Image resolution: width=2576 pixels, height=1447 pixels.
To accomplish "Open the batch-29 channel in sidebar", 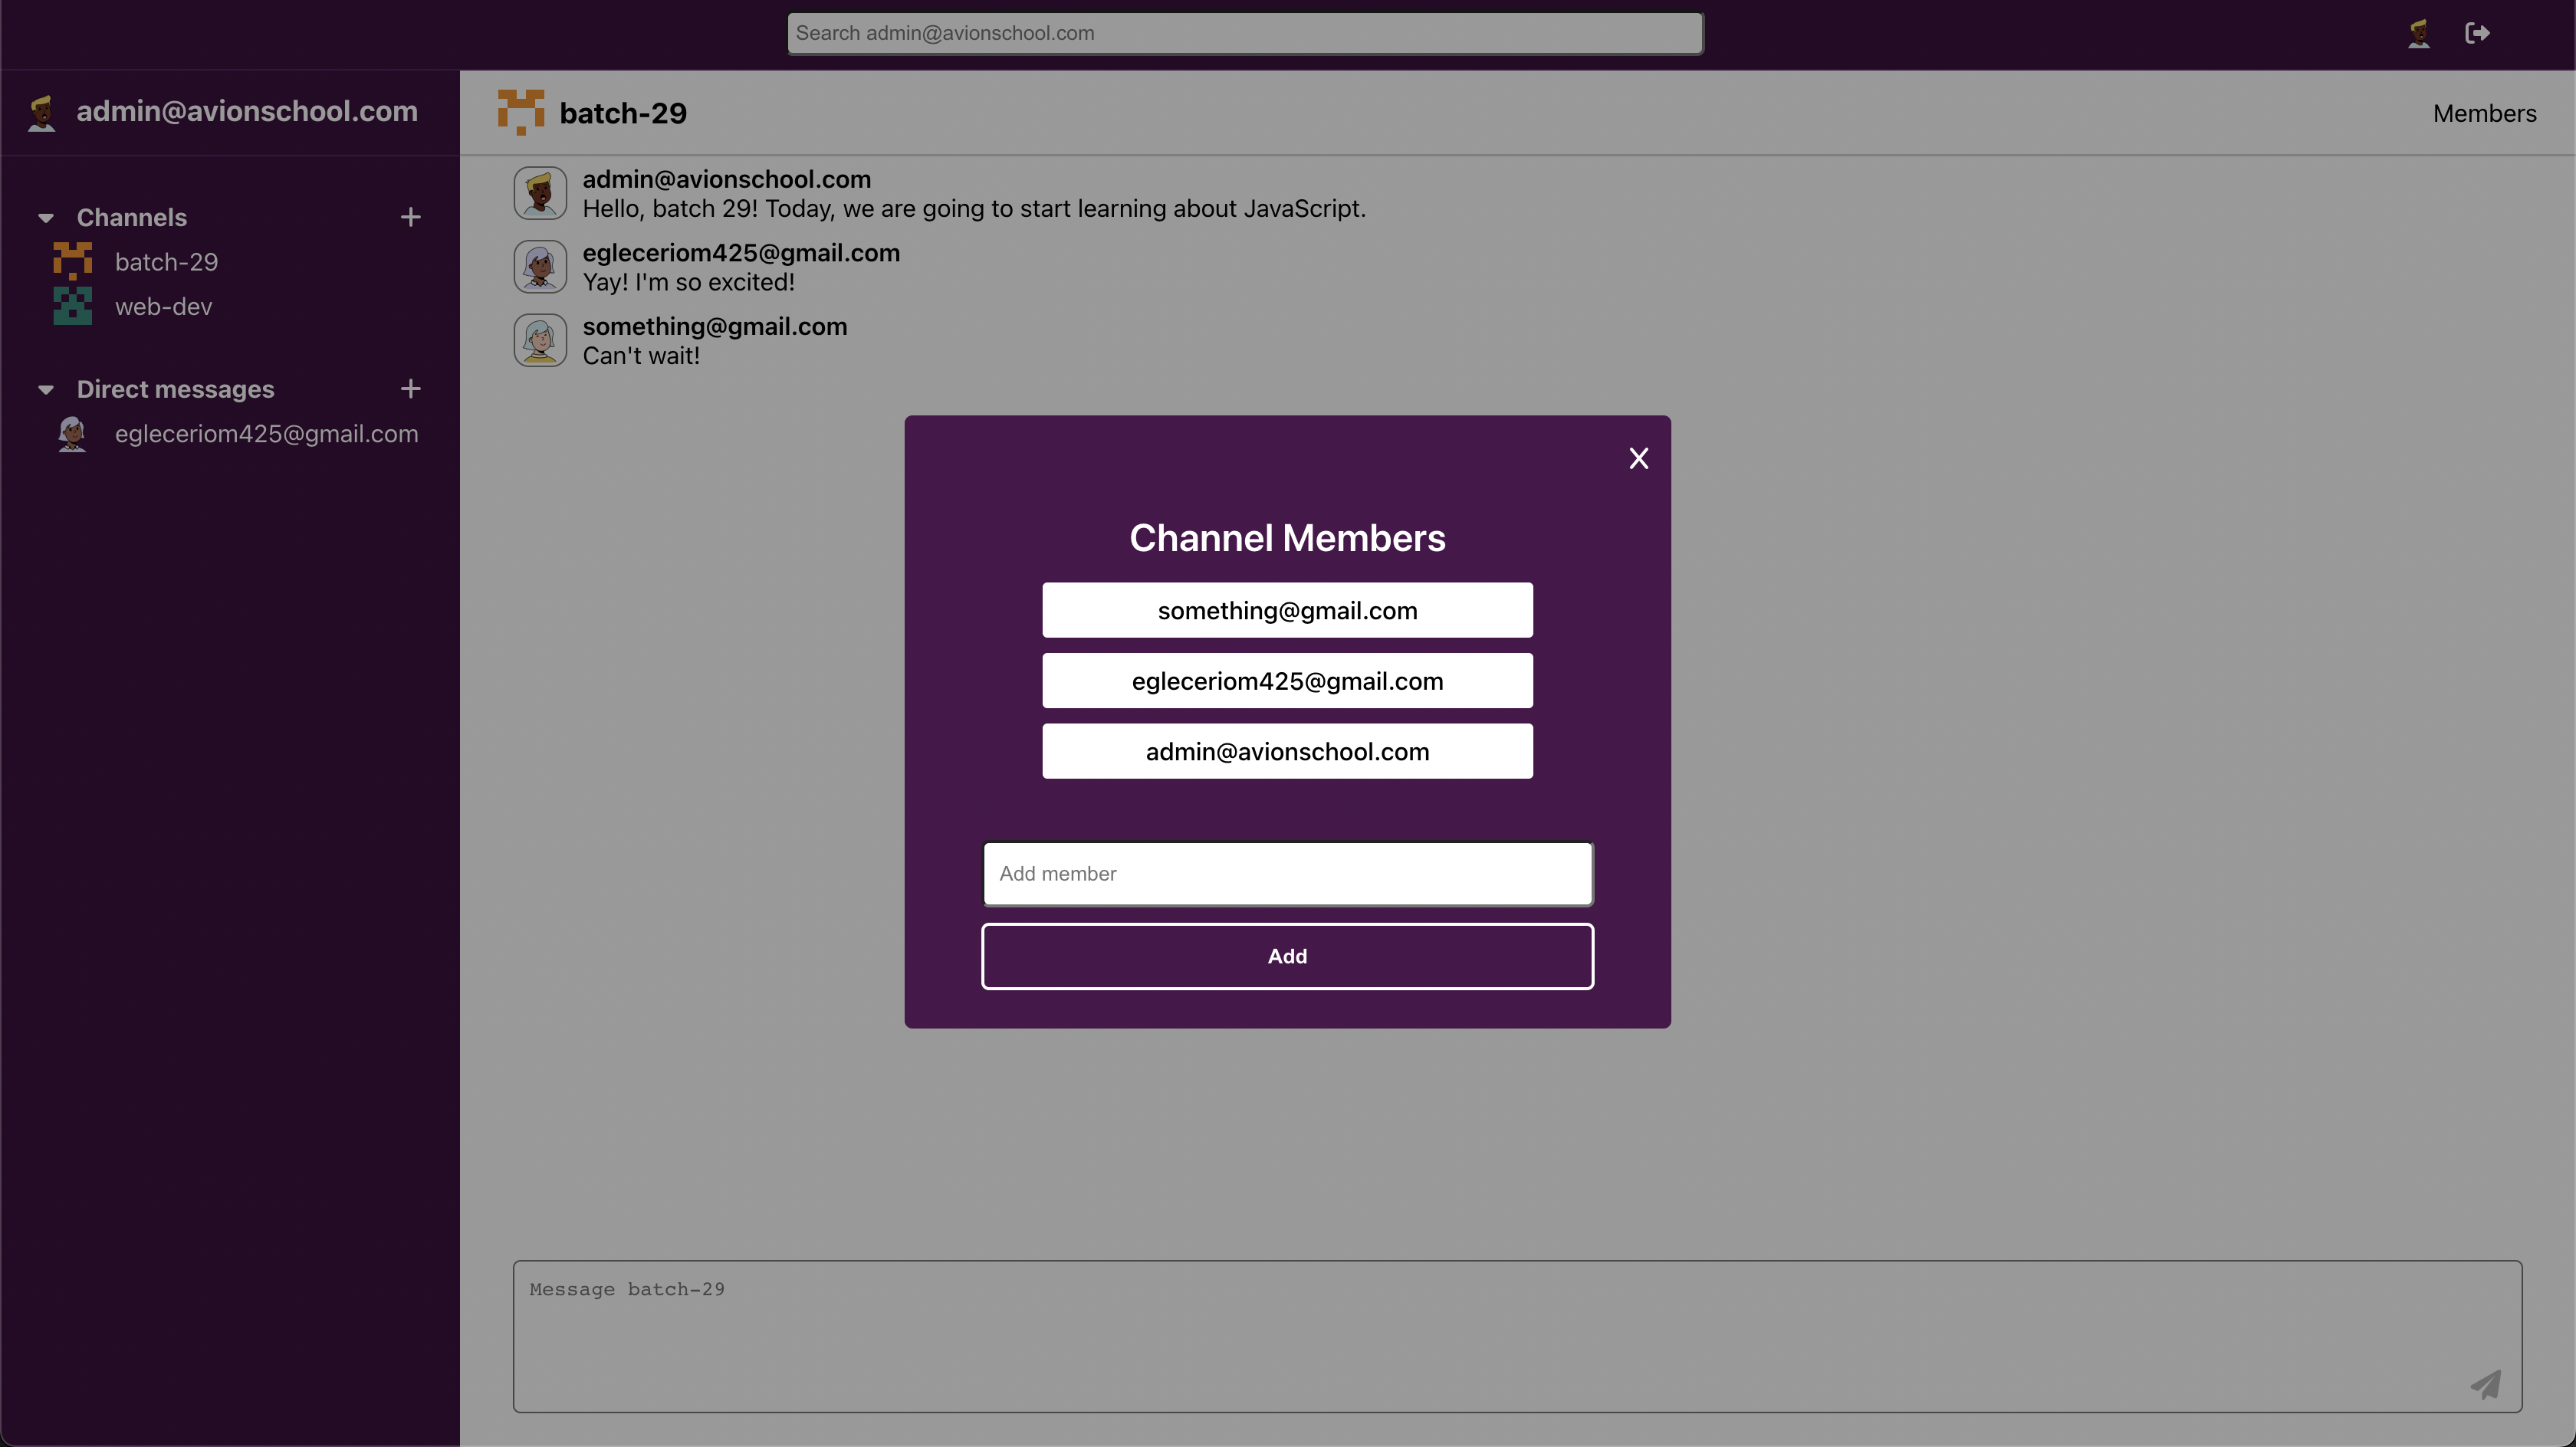I will pos(166,262).
